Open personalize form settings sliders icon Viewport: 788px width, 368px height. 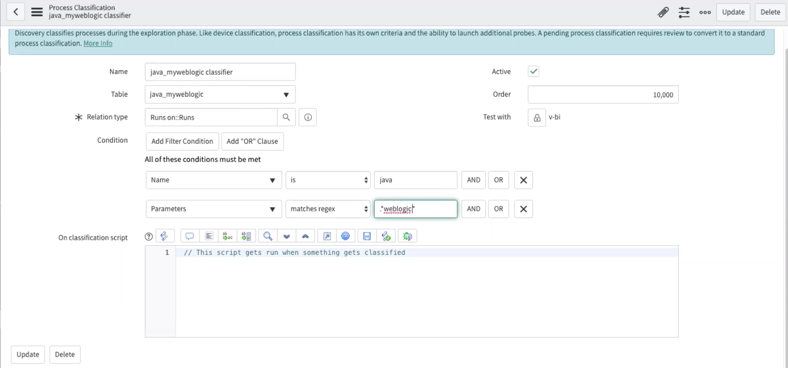[x=684, y=12]
